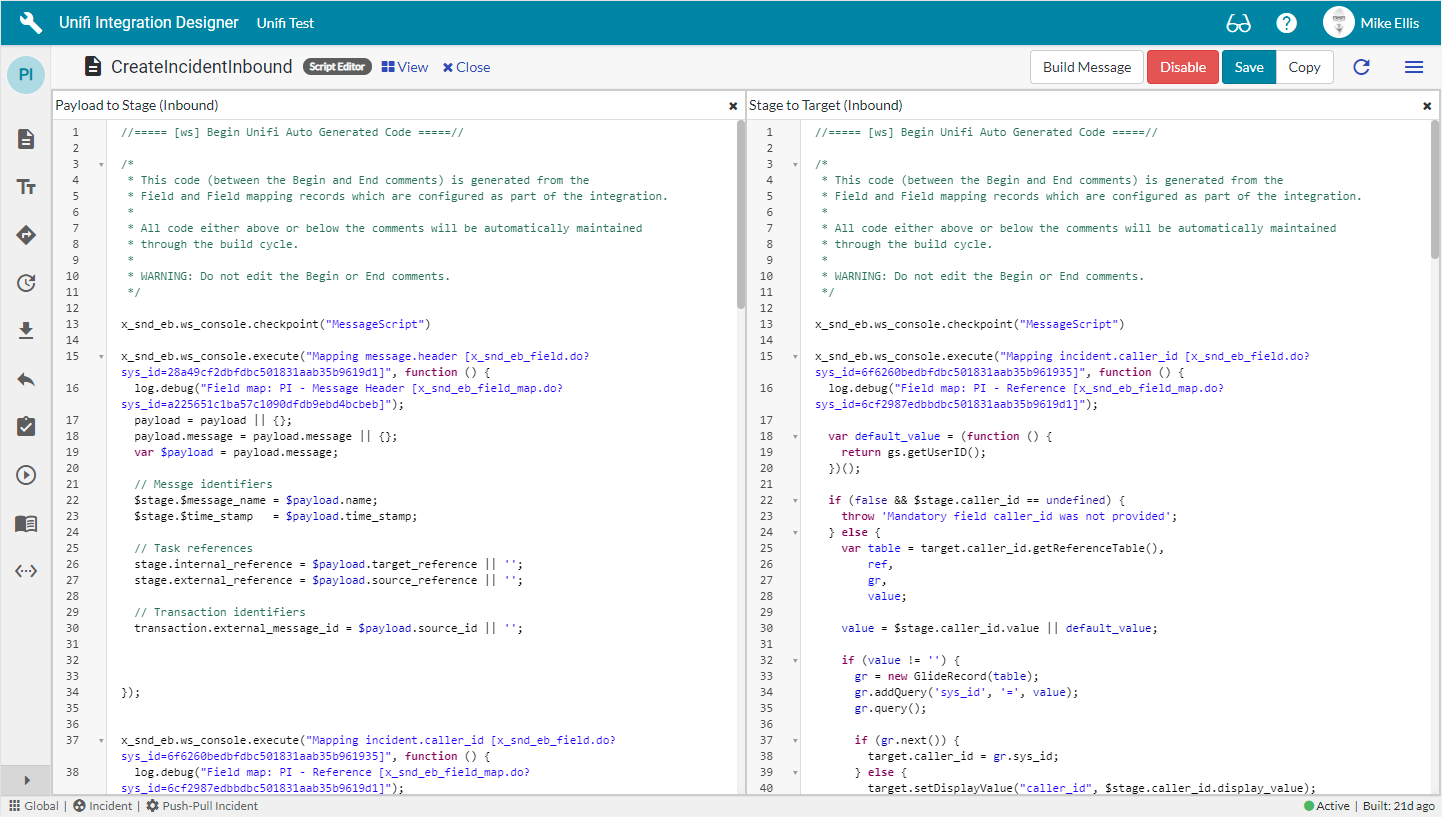Close the Payload to Stage (Inbound) panel
The image size is (1442, 817).
pos(732,105)
